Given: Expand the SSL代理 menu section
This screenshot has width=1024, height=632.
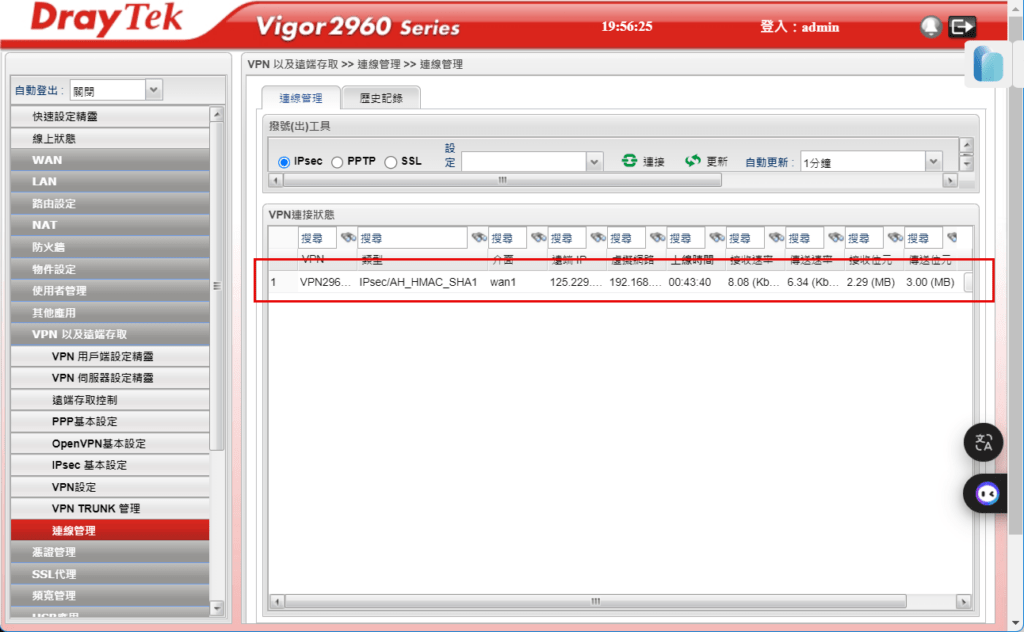Looking at the screenshot, I should 110,574.
